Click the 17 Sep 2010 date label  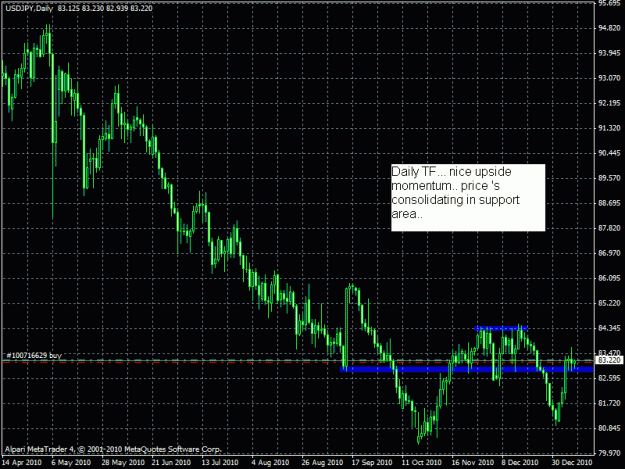[x=372, y=463]
